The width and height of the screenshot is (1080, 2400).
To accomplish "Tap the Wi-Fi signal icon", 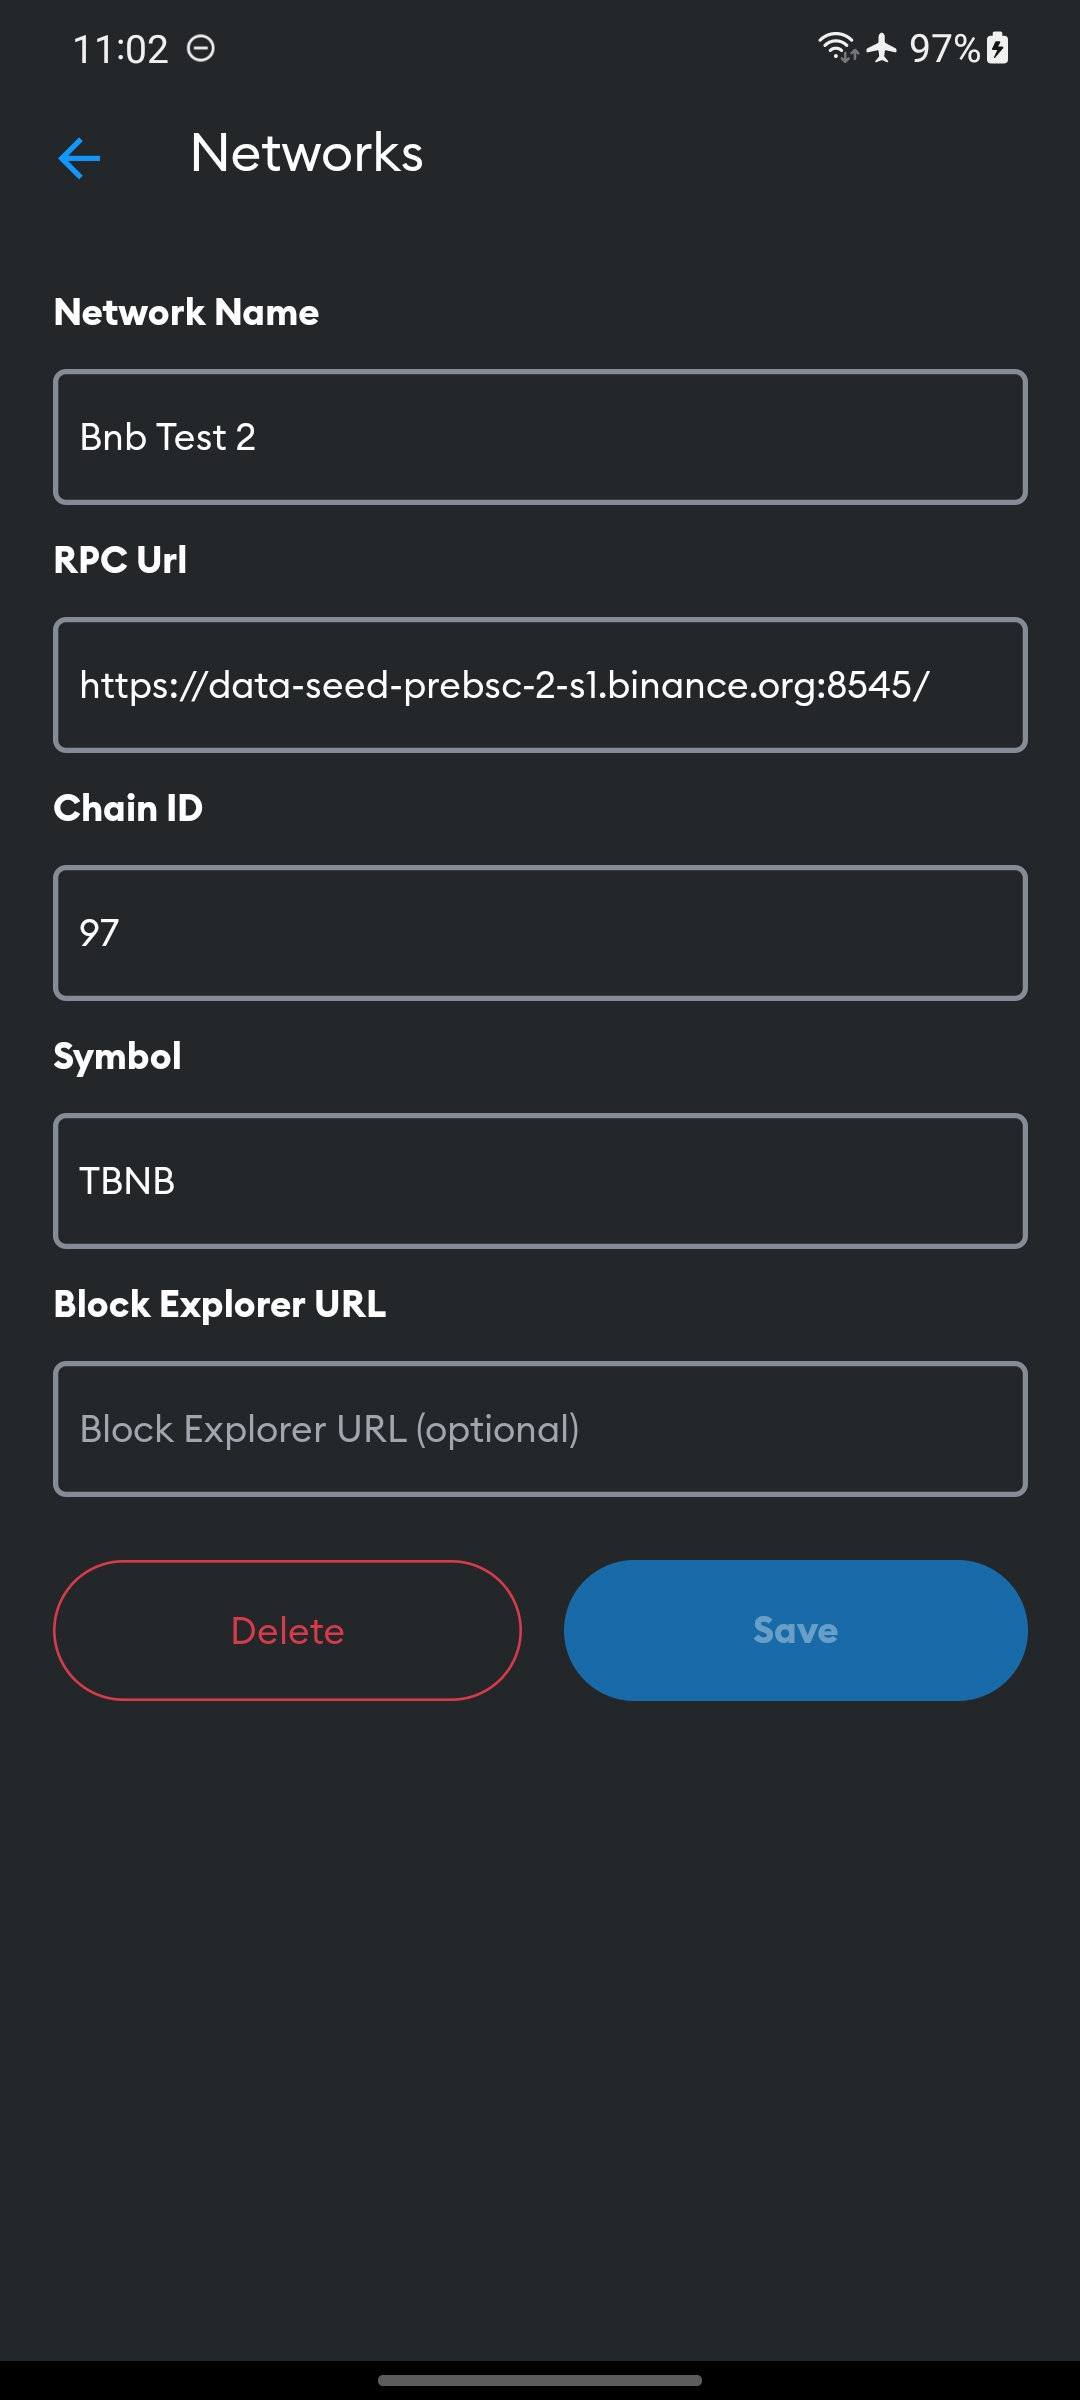I will [836, 47].
